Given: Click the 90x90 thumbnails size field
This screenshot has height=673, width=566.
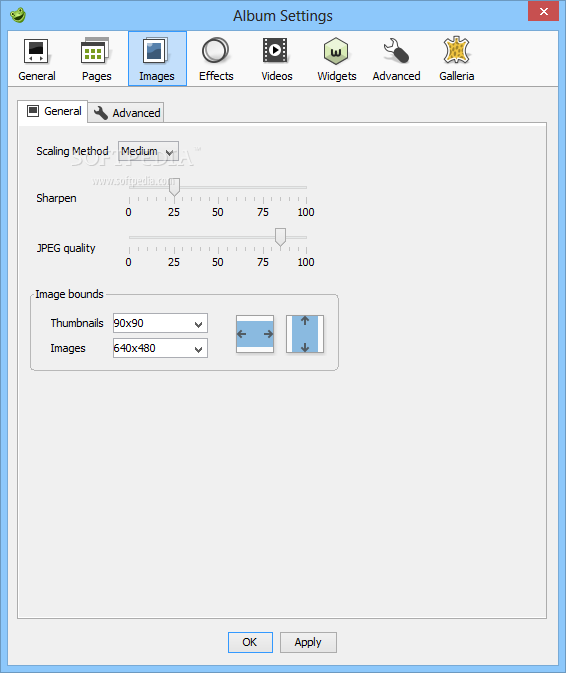Looking at the screenshot, I should [160, 323].
